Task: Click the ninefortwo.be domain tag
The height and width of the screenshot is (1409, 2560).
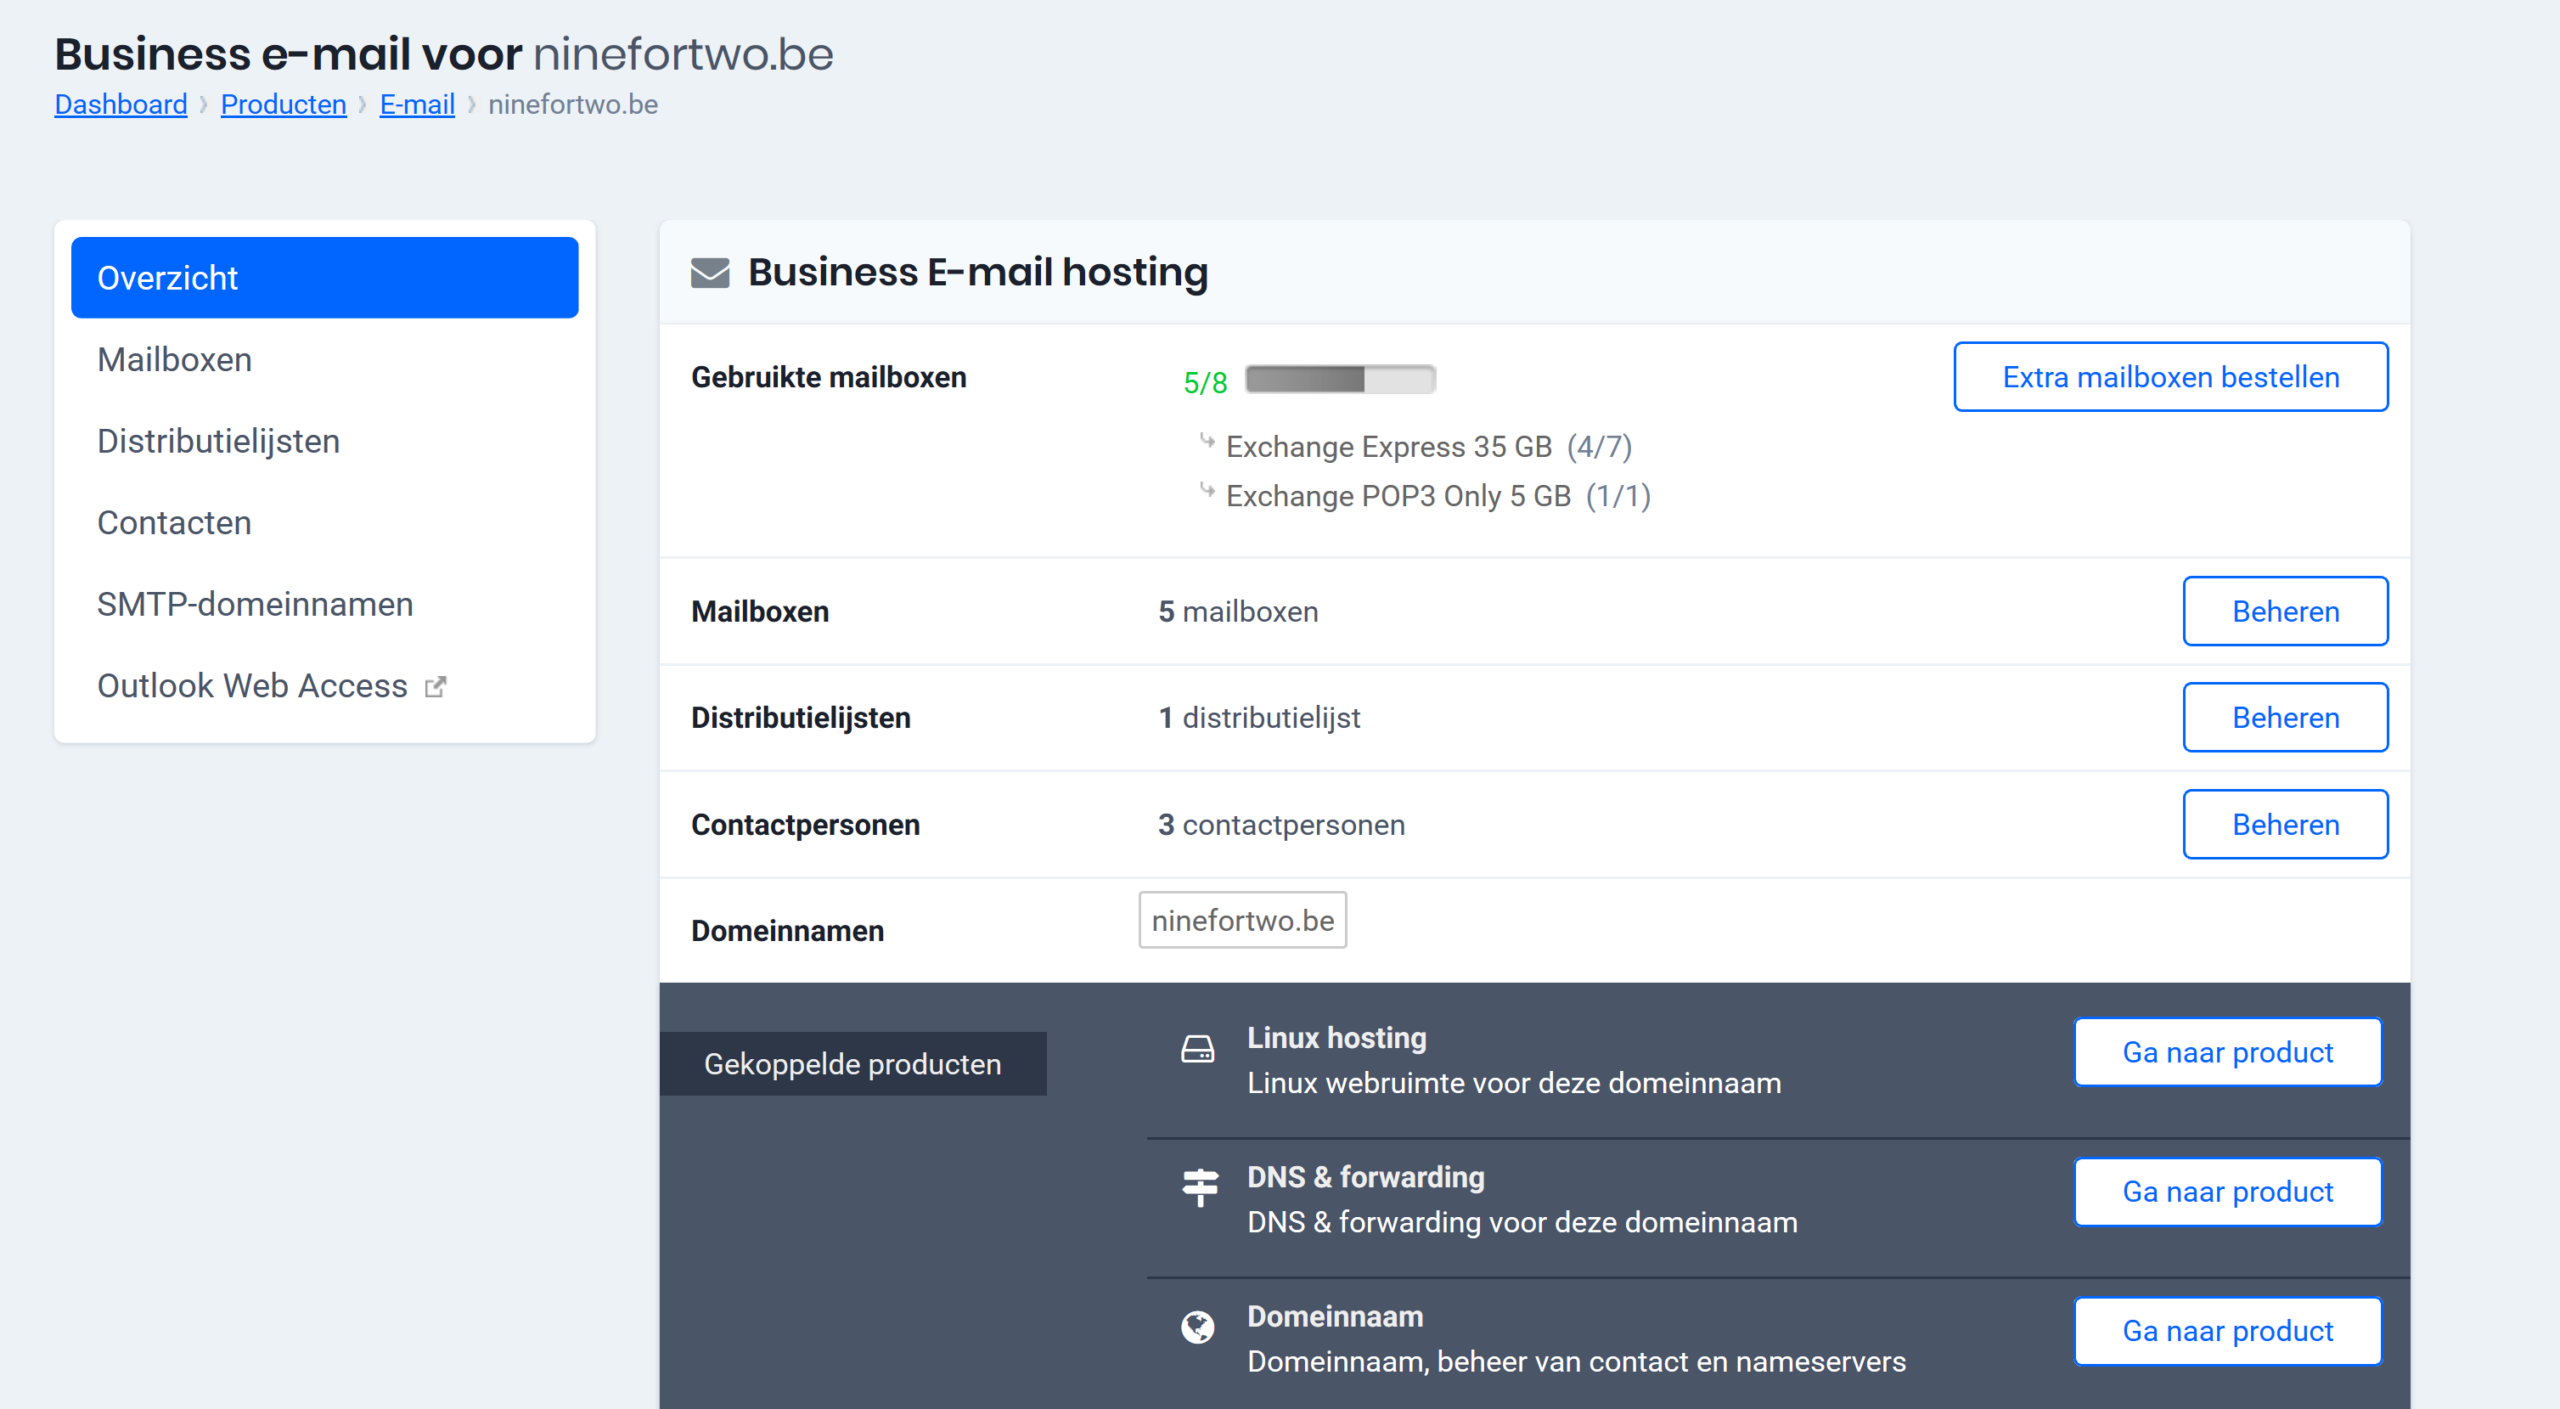Action: [1242, 920]
